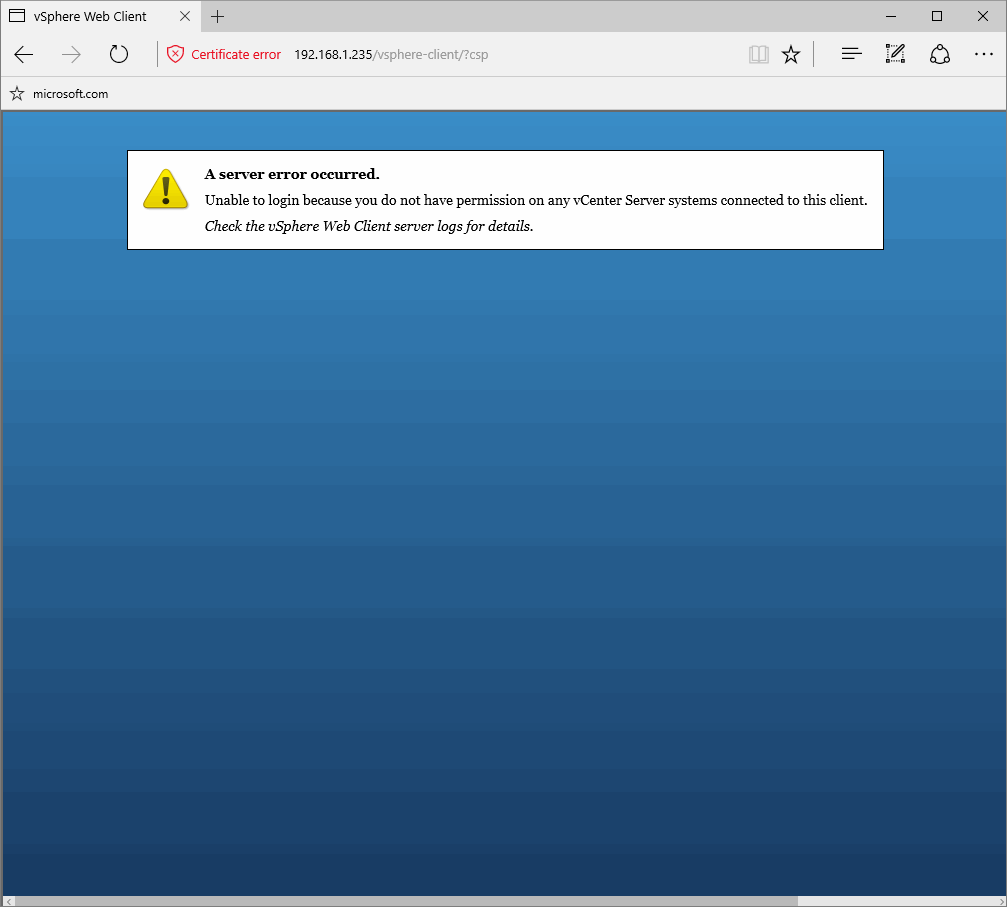Add the current page to favorites with the star

791,54
